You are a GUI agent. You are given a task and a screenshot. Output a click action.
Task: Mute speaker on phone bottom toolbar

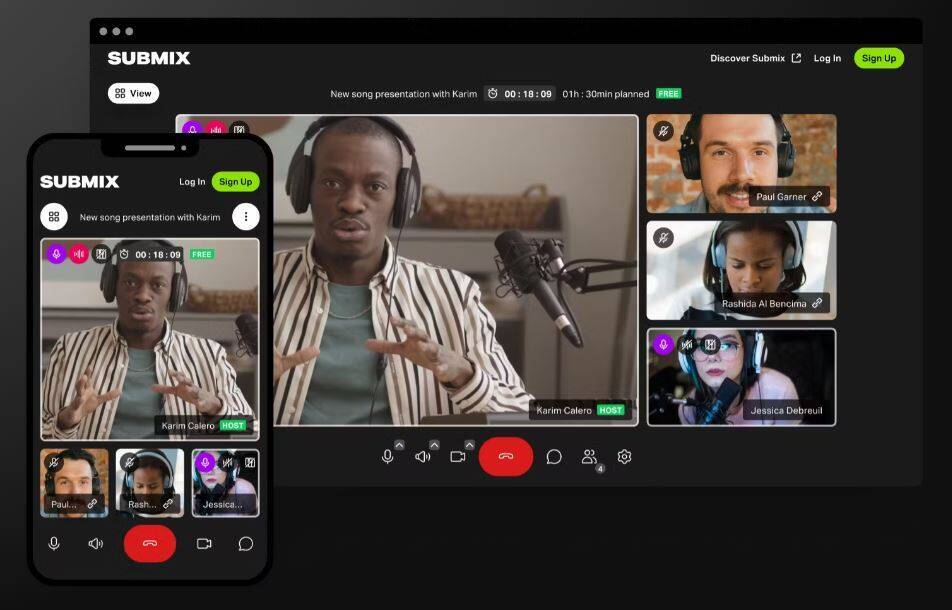96,544
